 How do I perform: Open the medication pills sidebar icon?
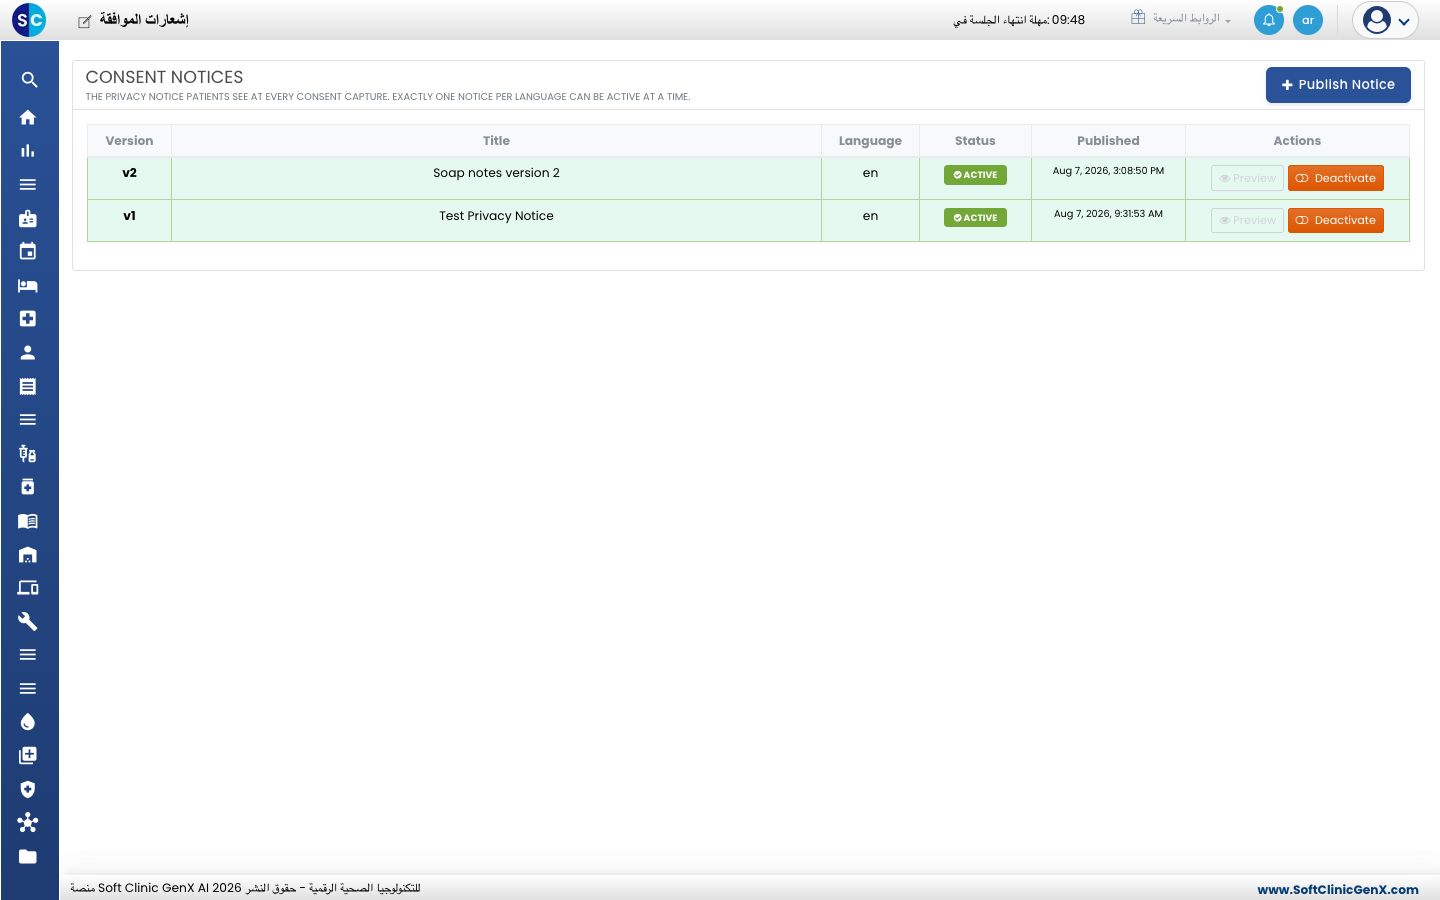point(28,454)
